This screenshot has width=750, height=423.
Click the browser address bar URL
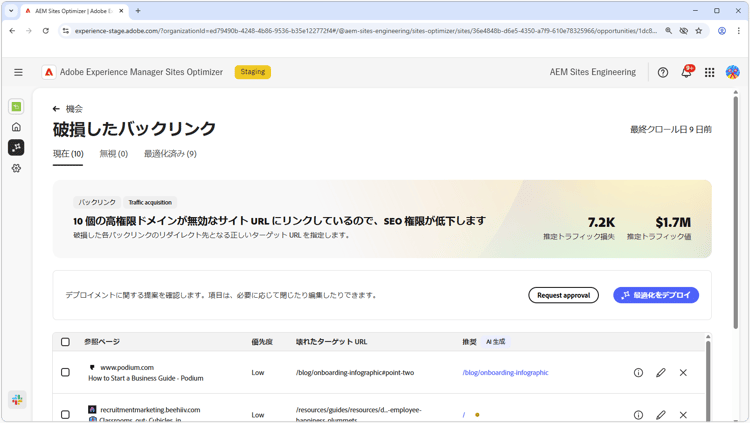click(x=366, y=31)
